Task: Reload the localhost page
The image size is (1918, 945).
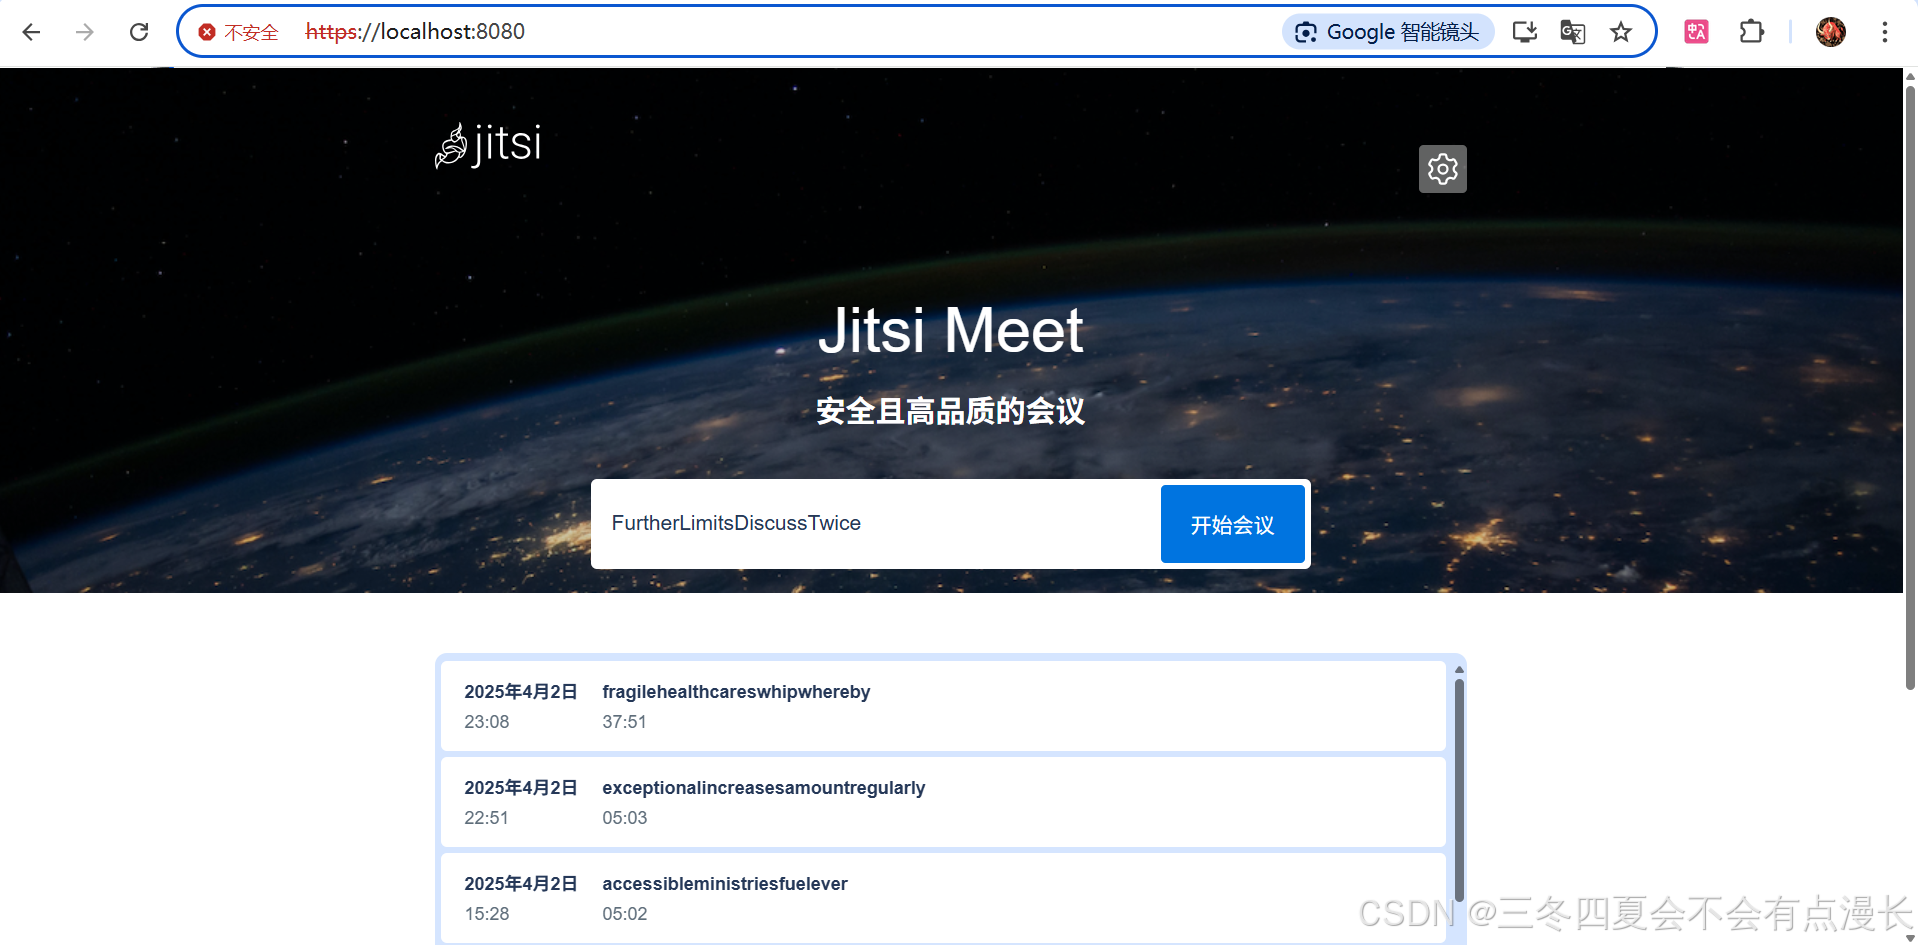Action: tap(139, 32)
